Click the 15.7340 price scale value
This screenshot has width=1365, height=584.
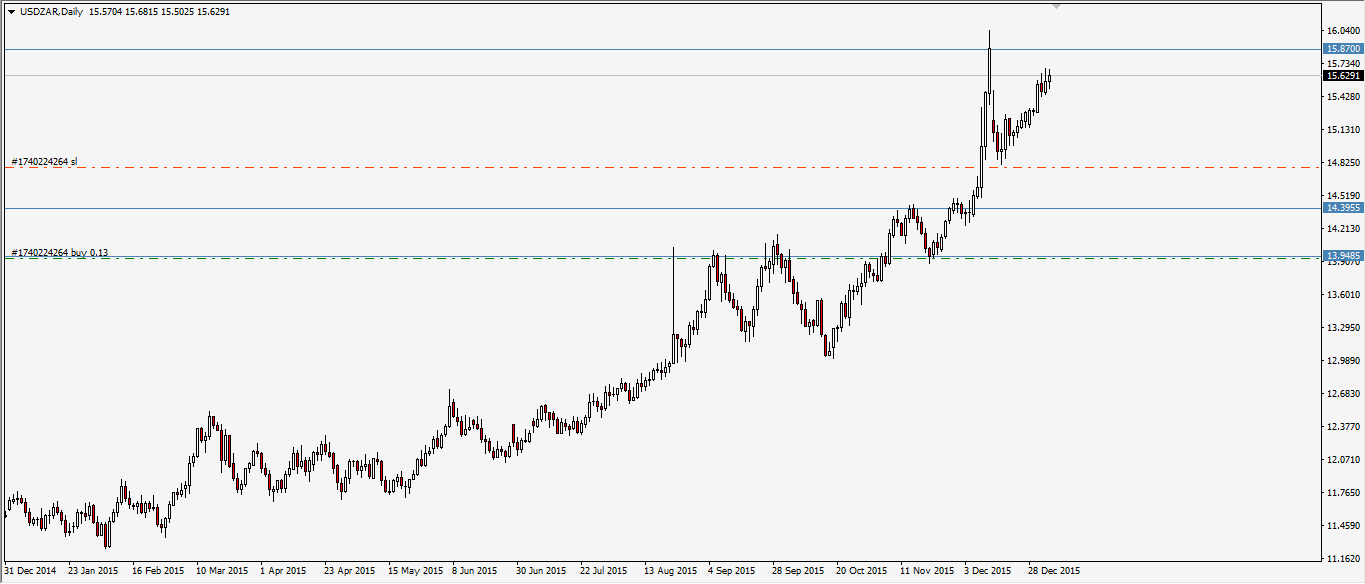pos(1343,64)
